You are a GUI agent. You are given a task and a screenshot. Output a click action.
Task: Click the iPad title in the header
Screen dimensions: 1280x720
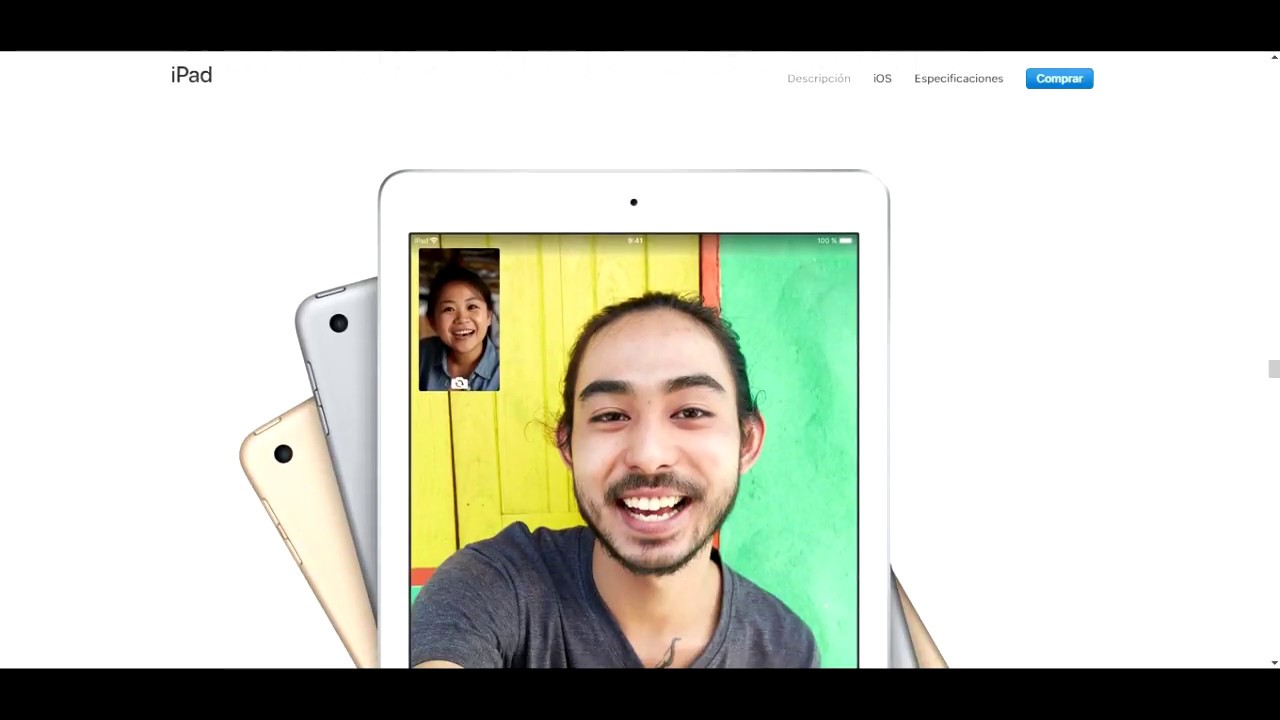click(191, 75)
